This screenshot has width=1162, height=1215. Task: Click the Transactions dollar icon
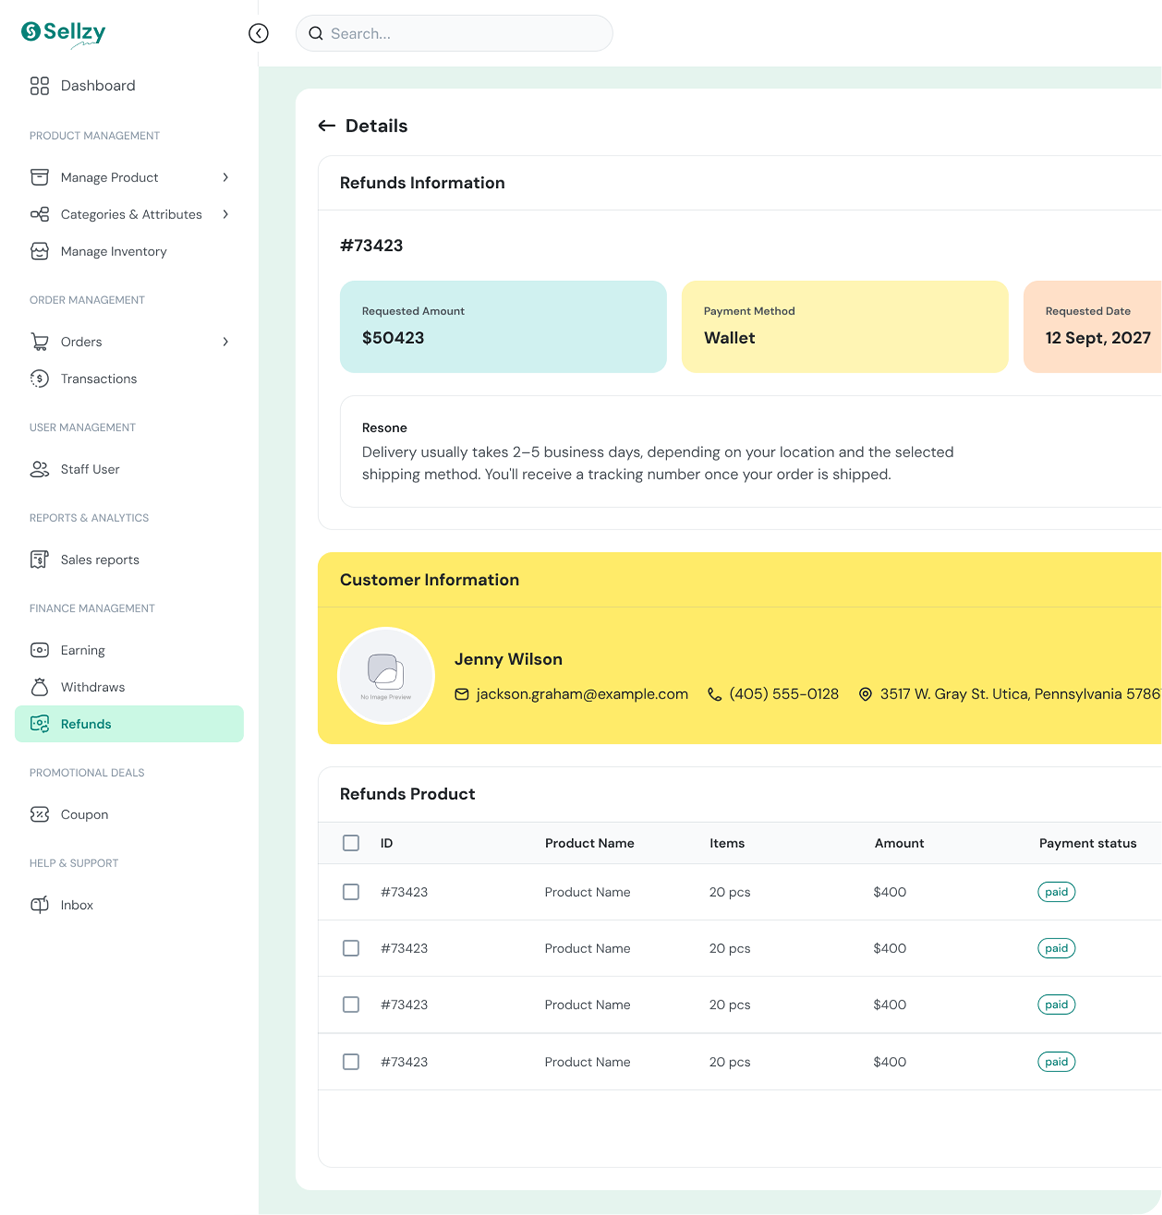pyautogui.click(x=39, y=379)
